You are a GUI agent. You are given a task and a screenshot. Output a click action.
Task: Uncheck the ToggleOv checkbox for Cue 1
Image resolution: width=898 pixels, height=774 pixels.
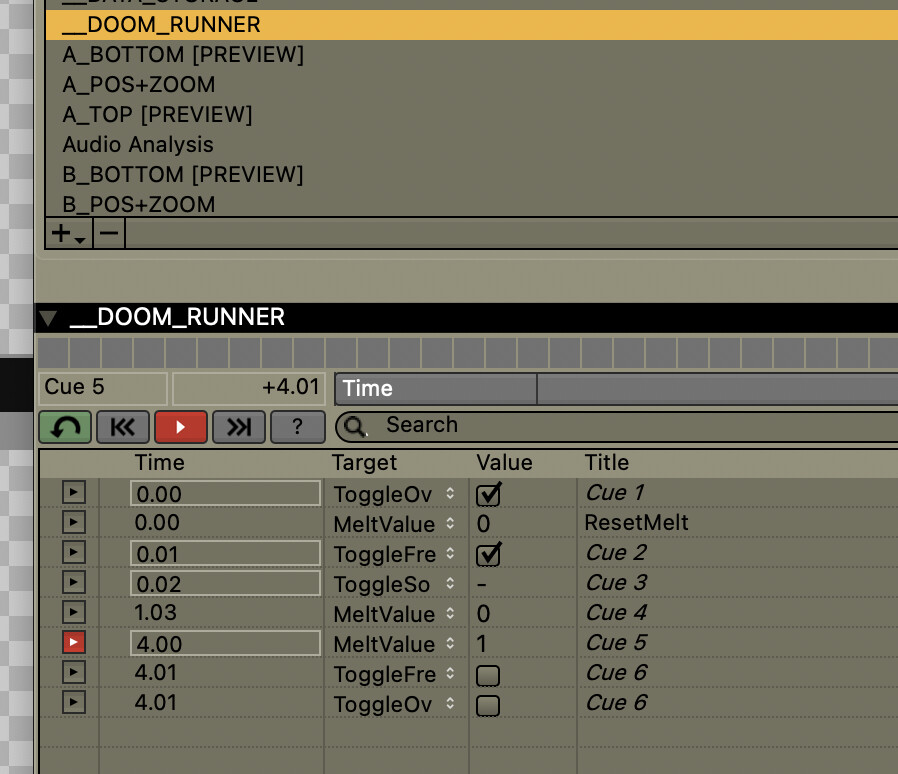pyautogui.click(x=489, y=494)
